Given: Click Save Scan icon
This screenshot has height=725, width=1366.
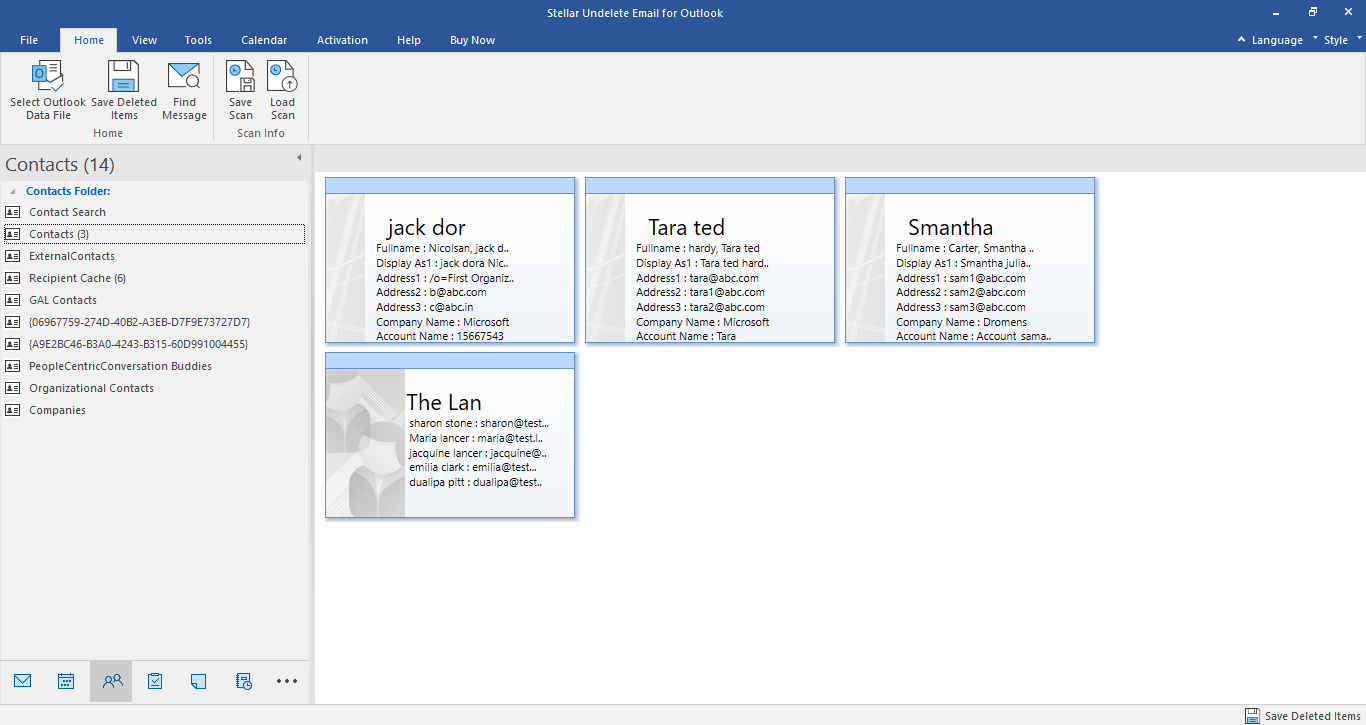Looking at the screenshot, I should coord(240,78).
